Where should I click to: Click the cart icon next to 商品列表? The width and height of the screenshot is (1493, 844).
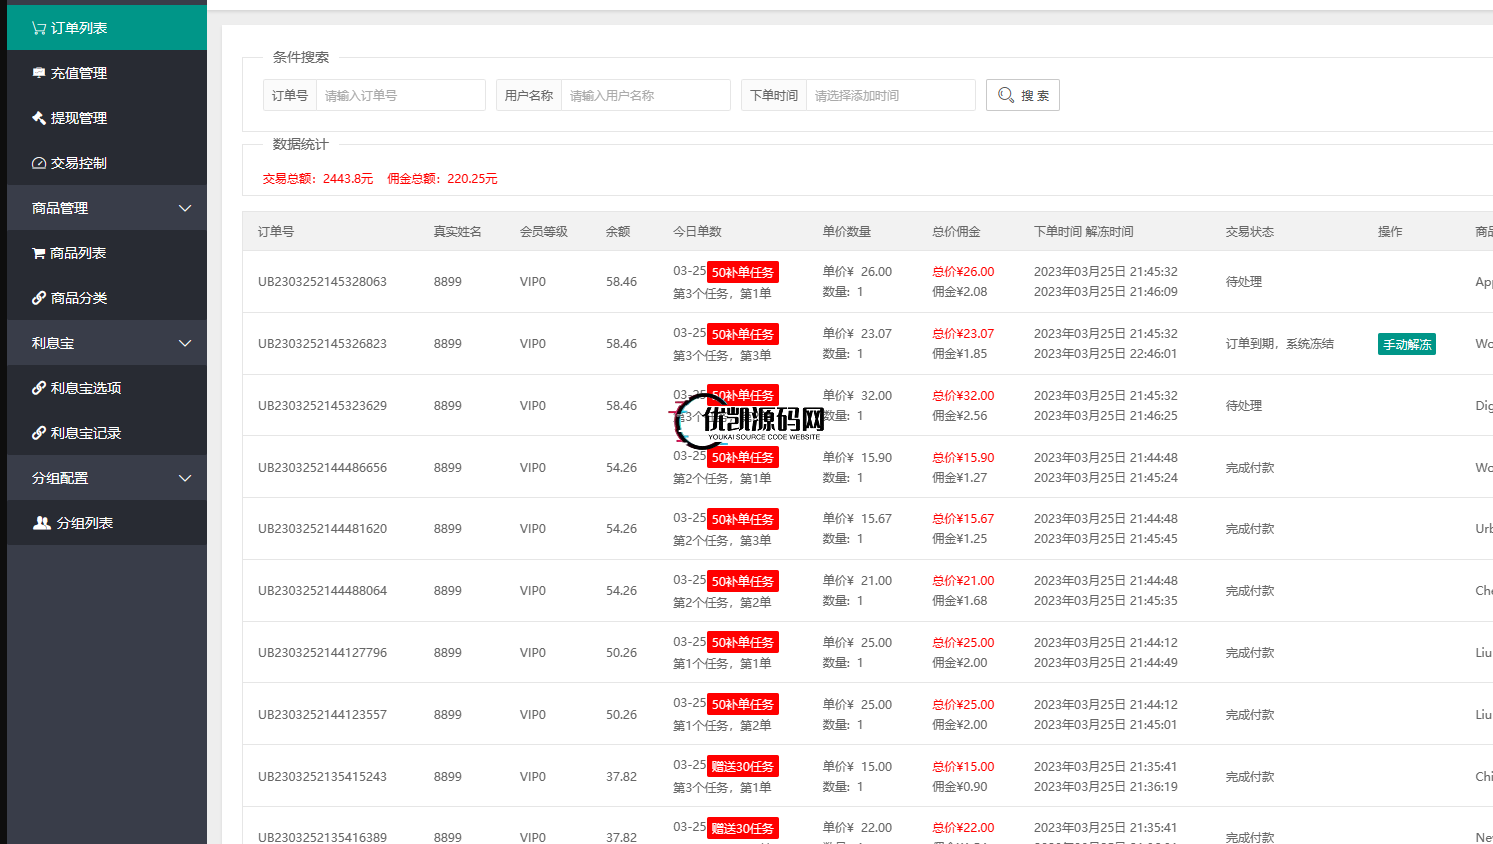click(x=39, y=253)
